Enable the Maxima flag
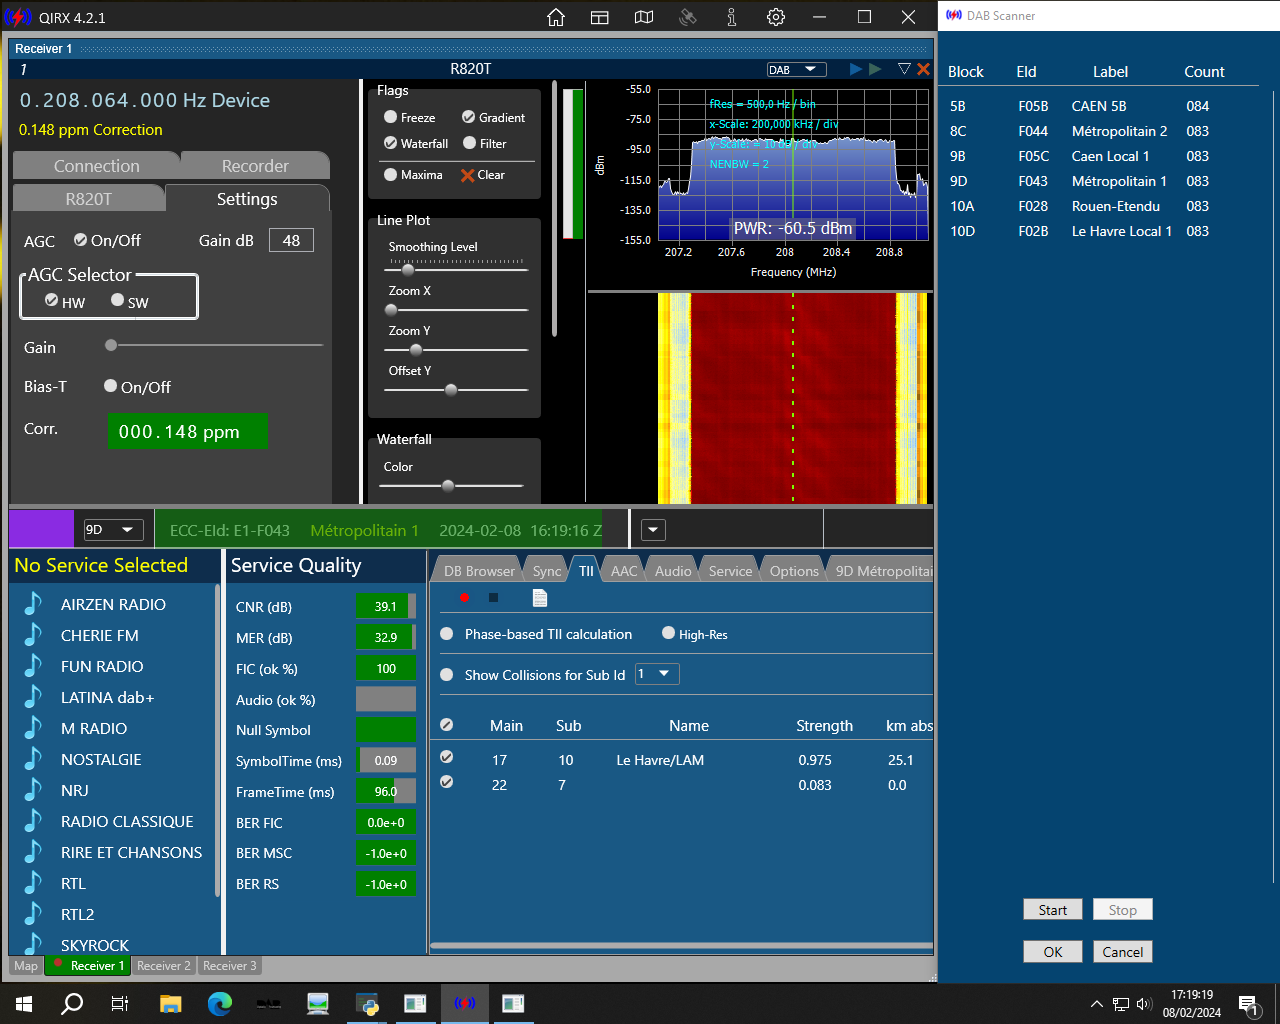Viewport: 1280px width, 1024px height. (391, 174)
